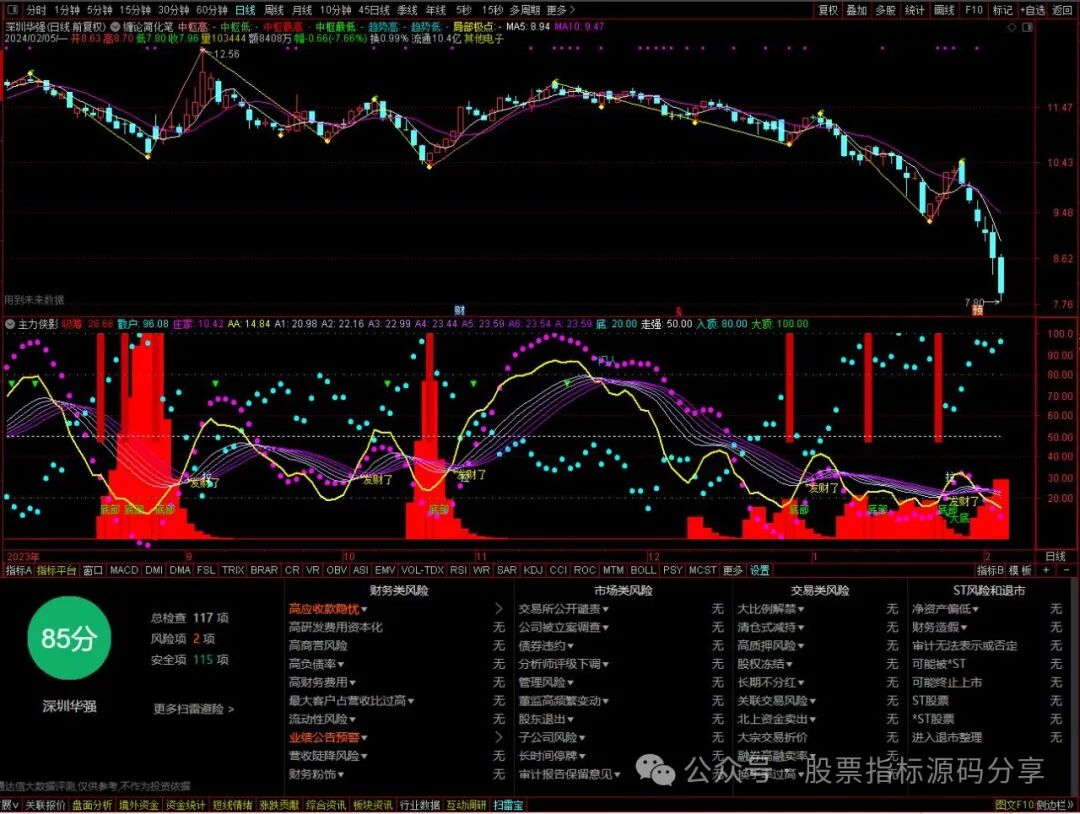Select the RSI indicator
This screenshot has height=814, width=1080.
pyautogui.click(x=458, y=570)
